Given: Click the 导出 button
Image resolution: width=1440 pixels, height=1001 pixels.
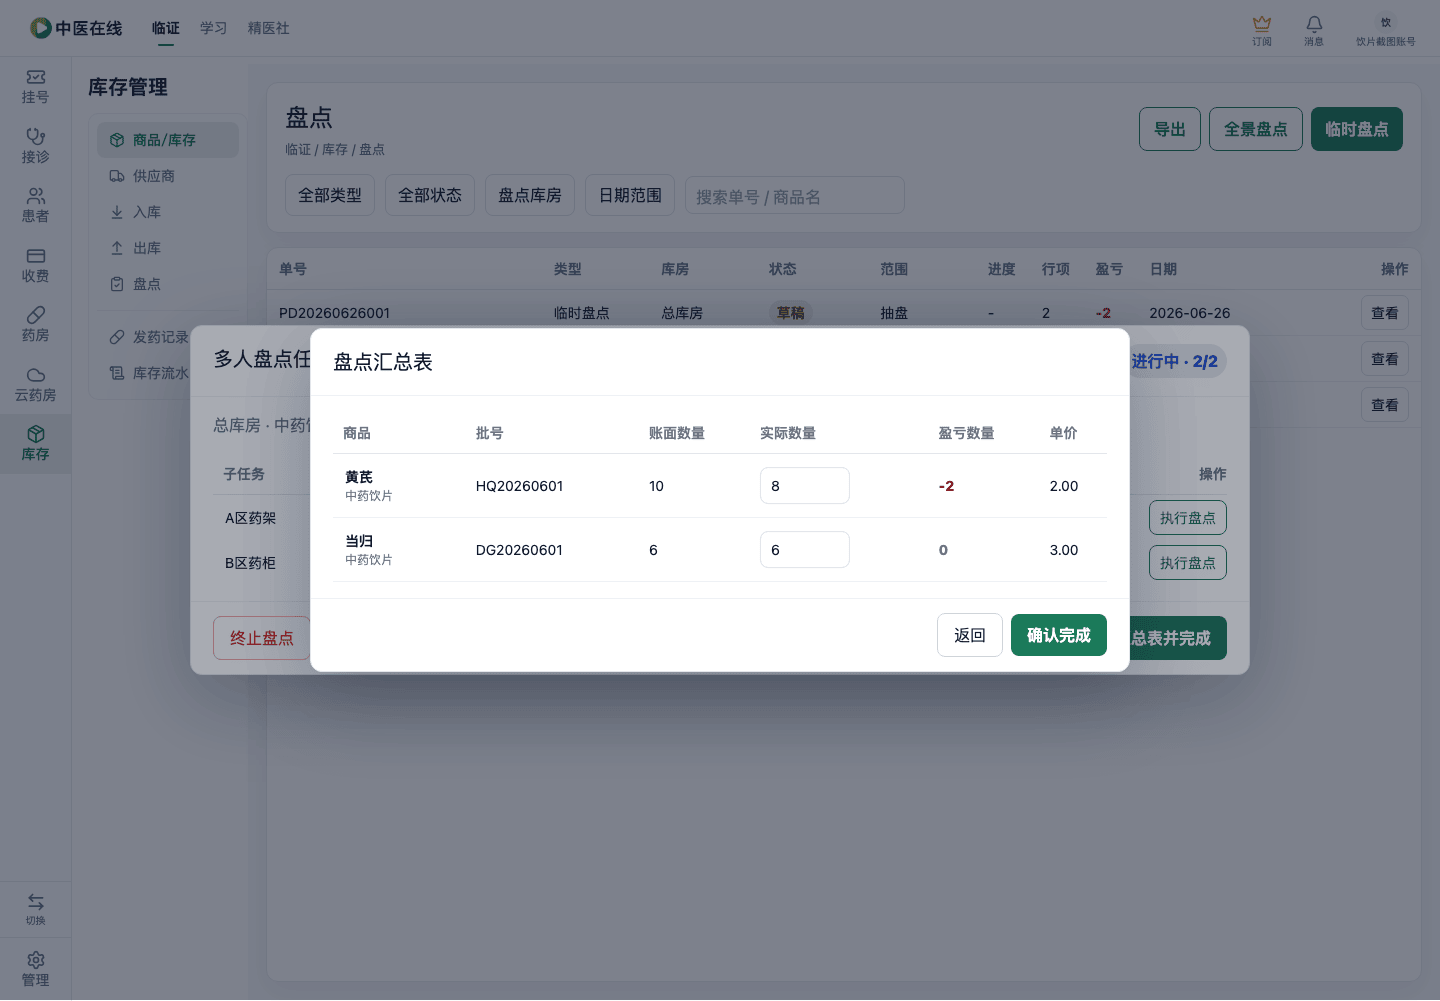Looking at the screenshot, I should point(1170,129).
